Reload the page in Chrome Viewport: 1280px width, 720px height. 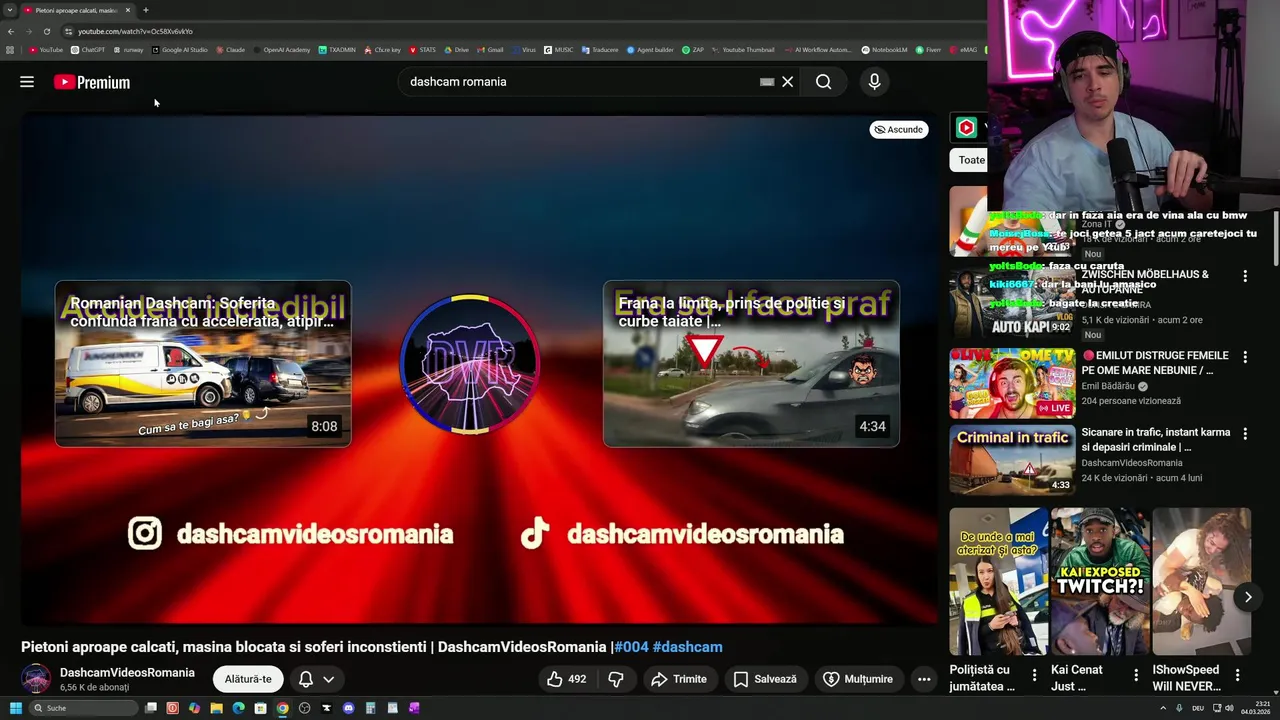click(x=46, y=31)
